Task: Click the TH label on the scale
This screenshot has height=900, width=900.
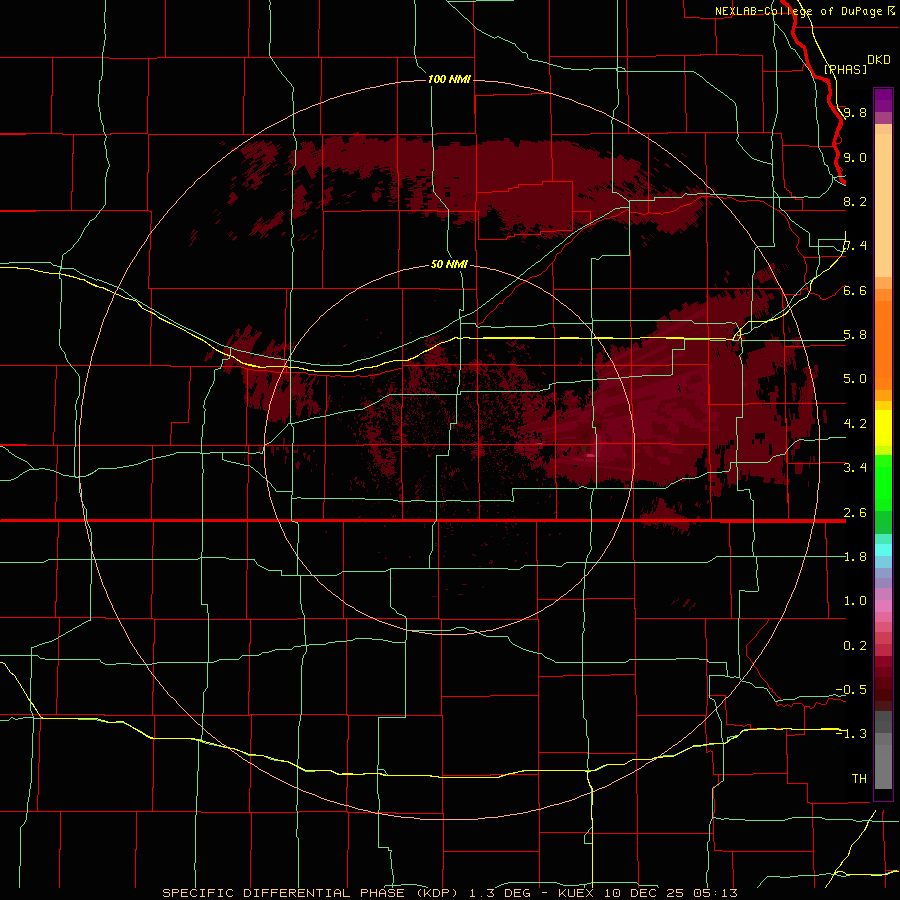Action: tap(859, 779)
